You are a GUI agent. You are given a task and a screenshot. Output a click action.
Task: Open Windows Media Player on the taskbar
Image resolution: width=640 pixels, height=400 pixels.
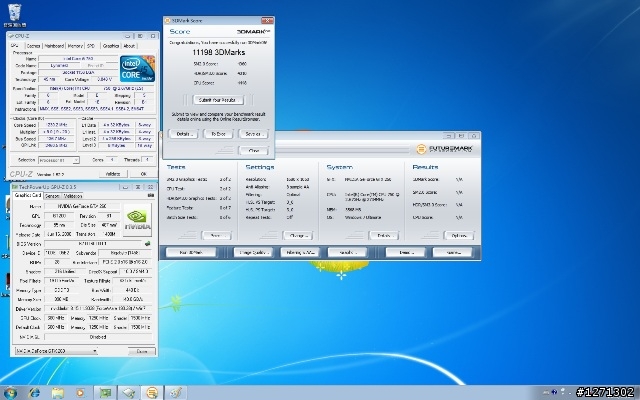coord(80,393)
